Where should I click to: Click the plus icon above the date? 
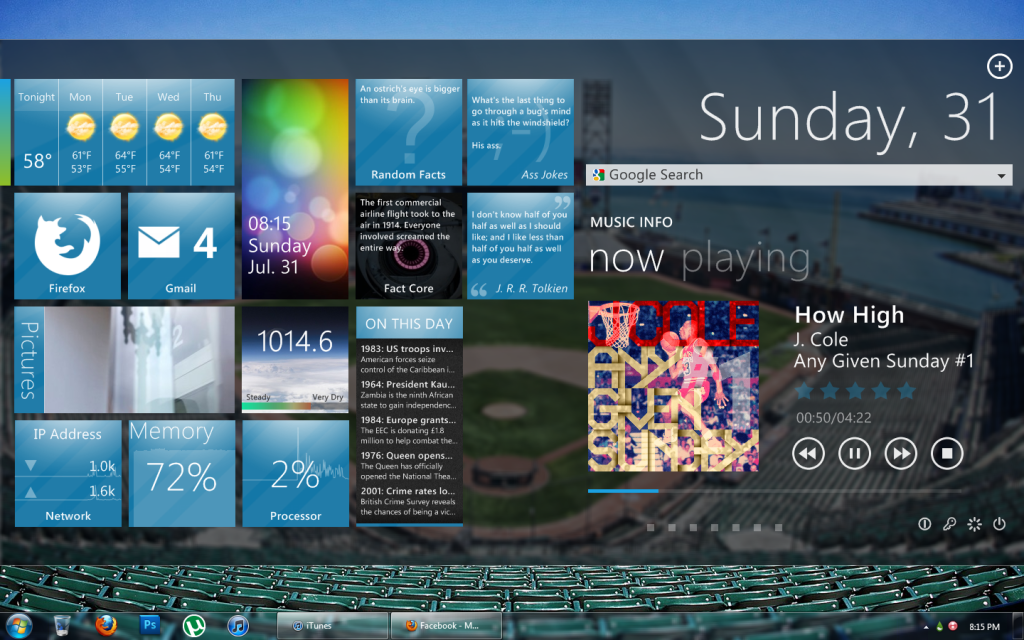point(999,66)
